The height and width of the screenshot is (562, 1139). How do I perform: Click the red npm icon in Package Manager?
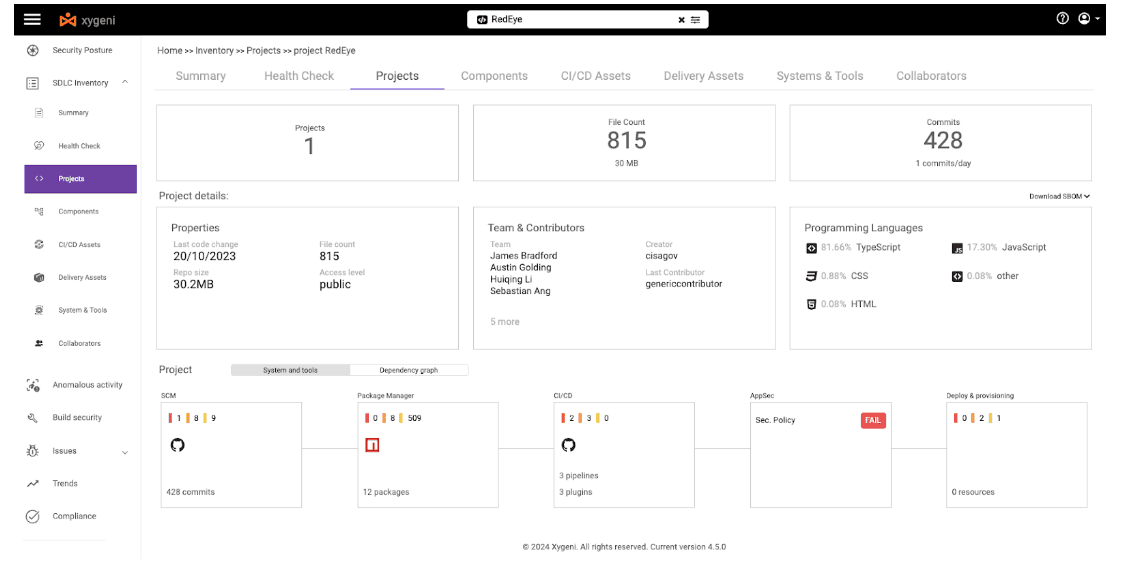tap(372, 445)
